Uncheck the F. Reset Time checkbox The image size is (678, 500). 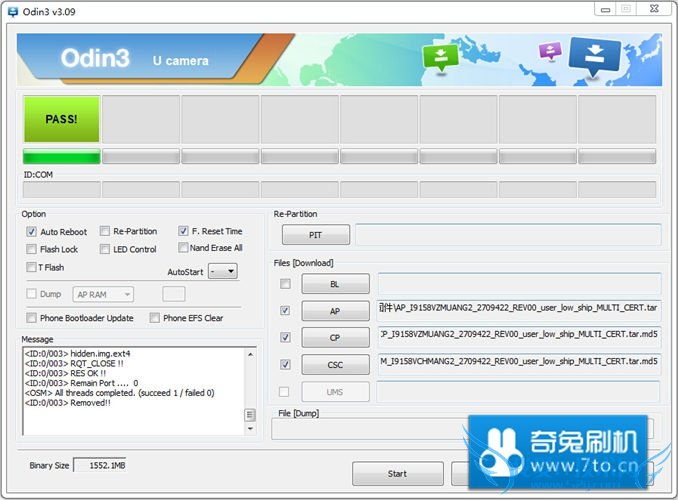coord(183,231)
